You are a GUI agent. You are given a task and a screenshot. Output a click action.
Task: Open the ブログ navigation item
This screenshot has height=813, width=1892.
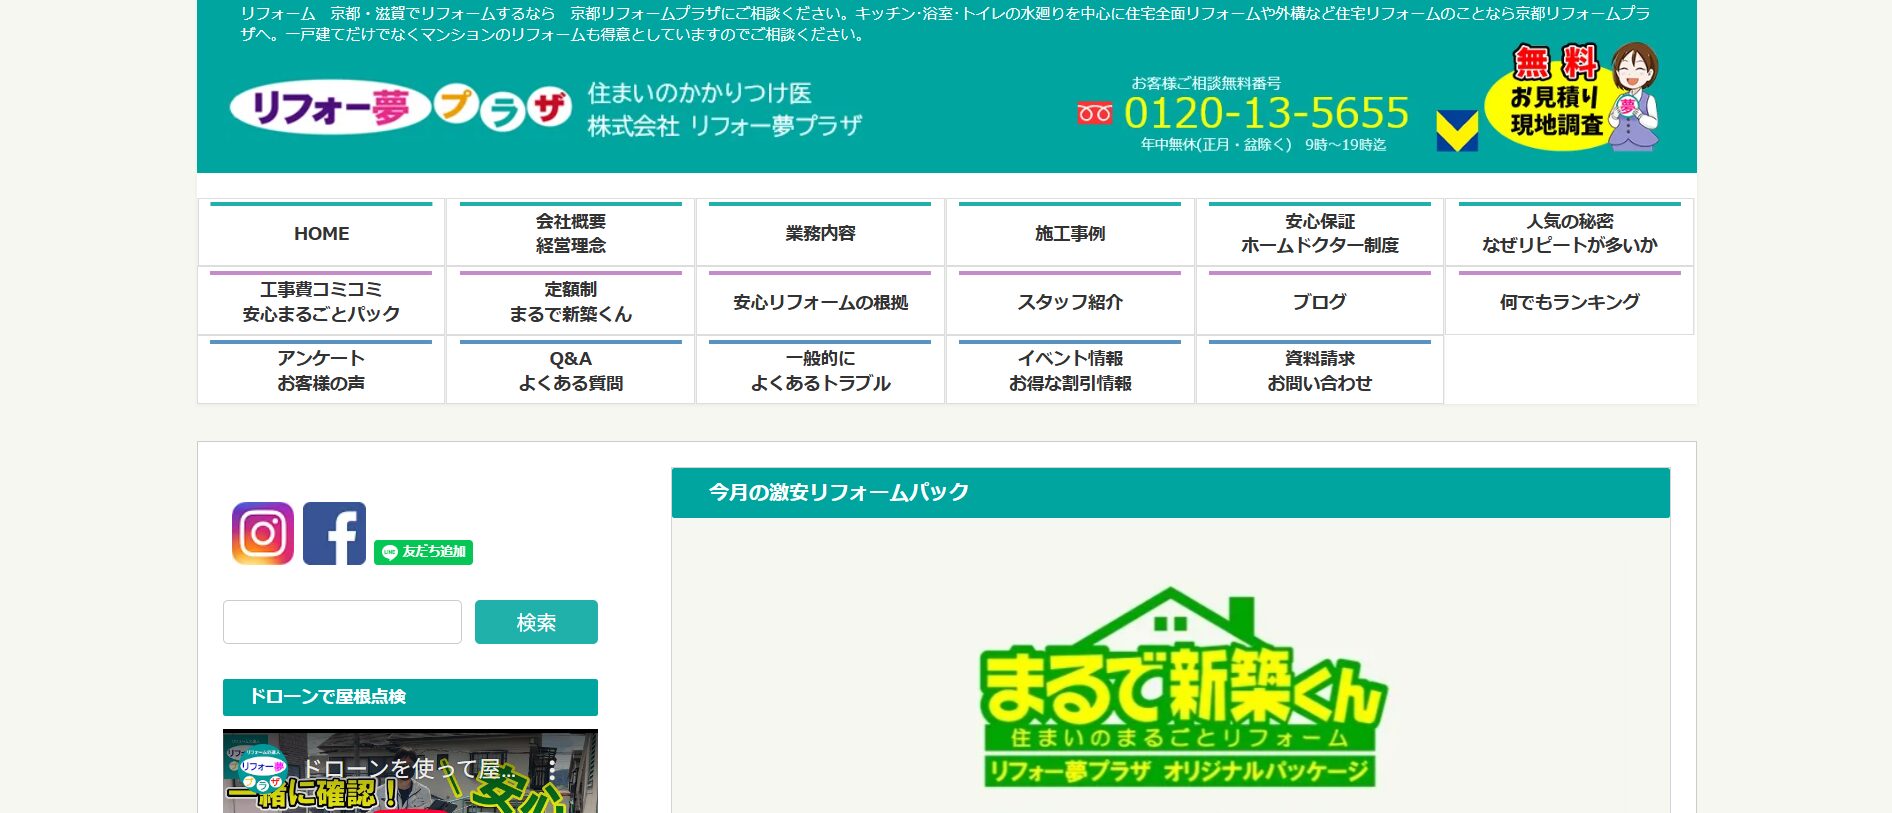[x=1319, y=302]
